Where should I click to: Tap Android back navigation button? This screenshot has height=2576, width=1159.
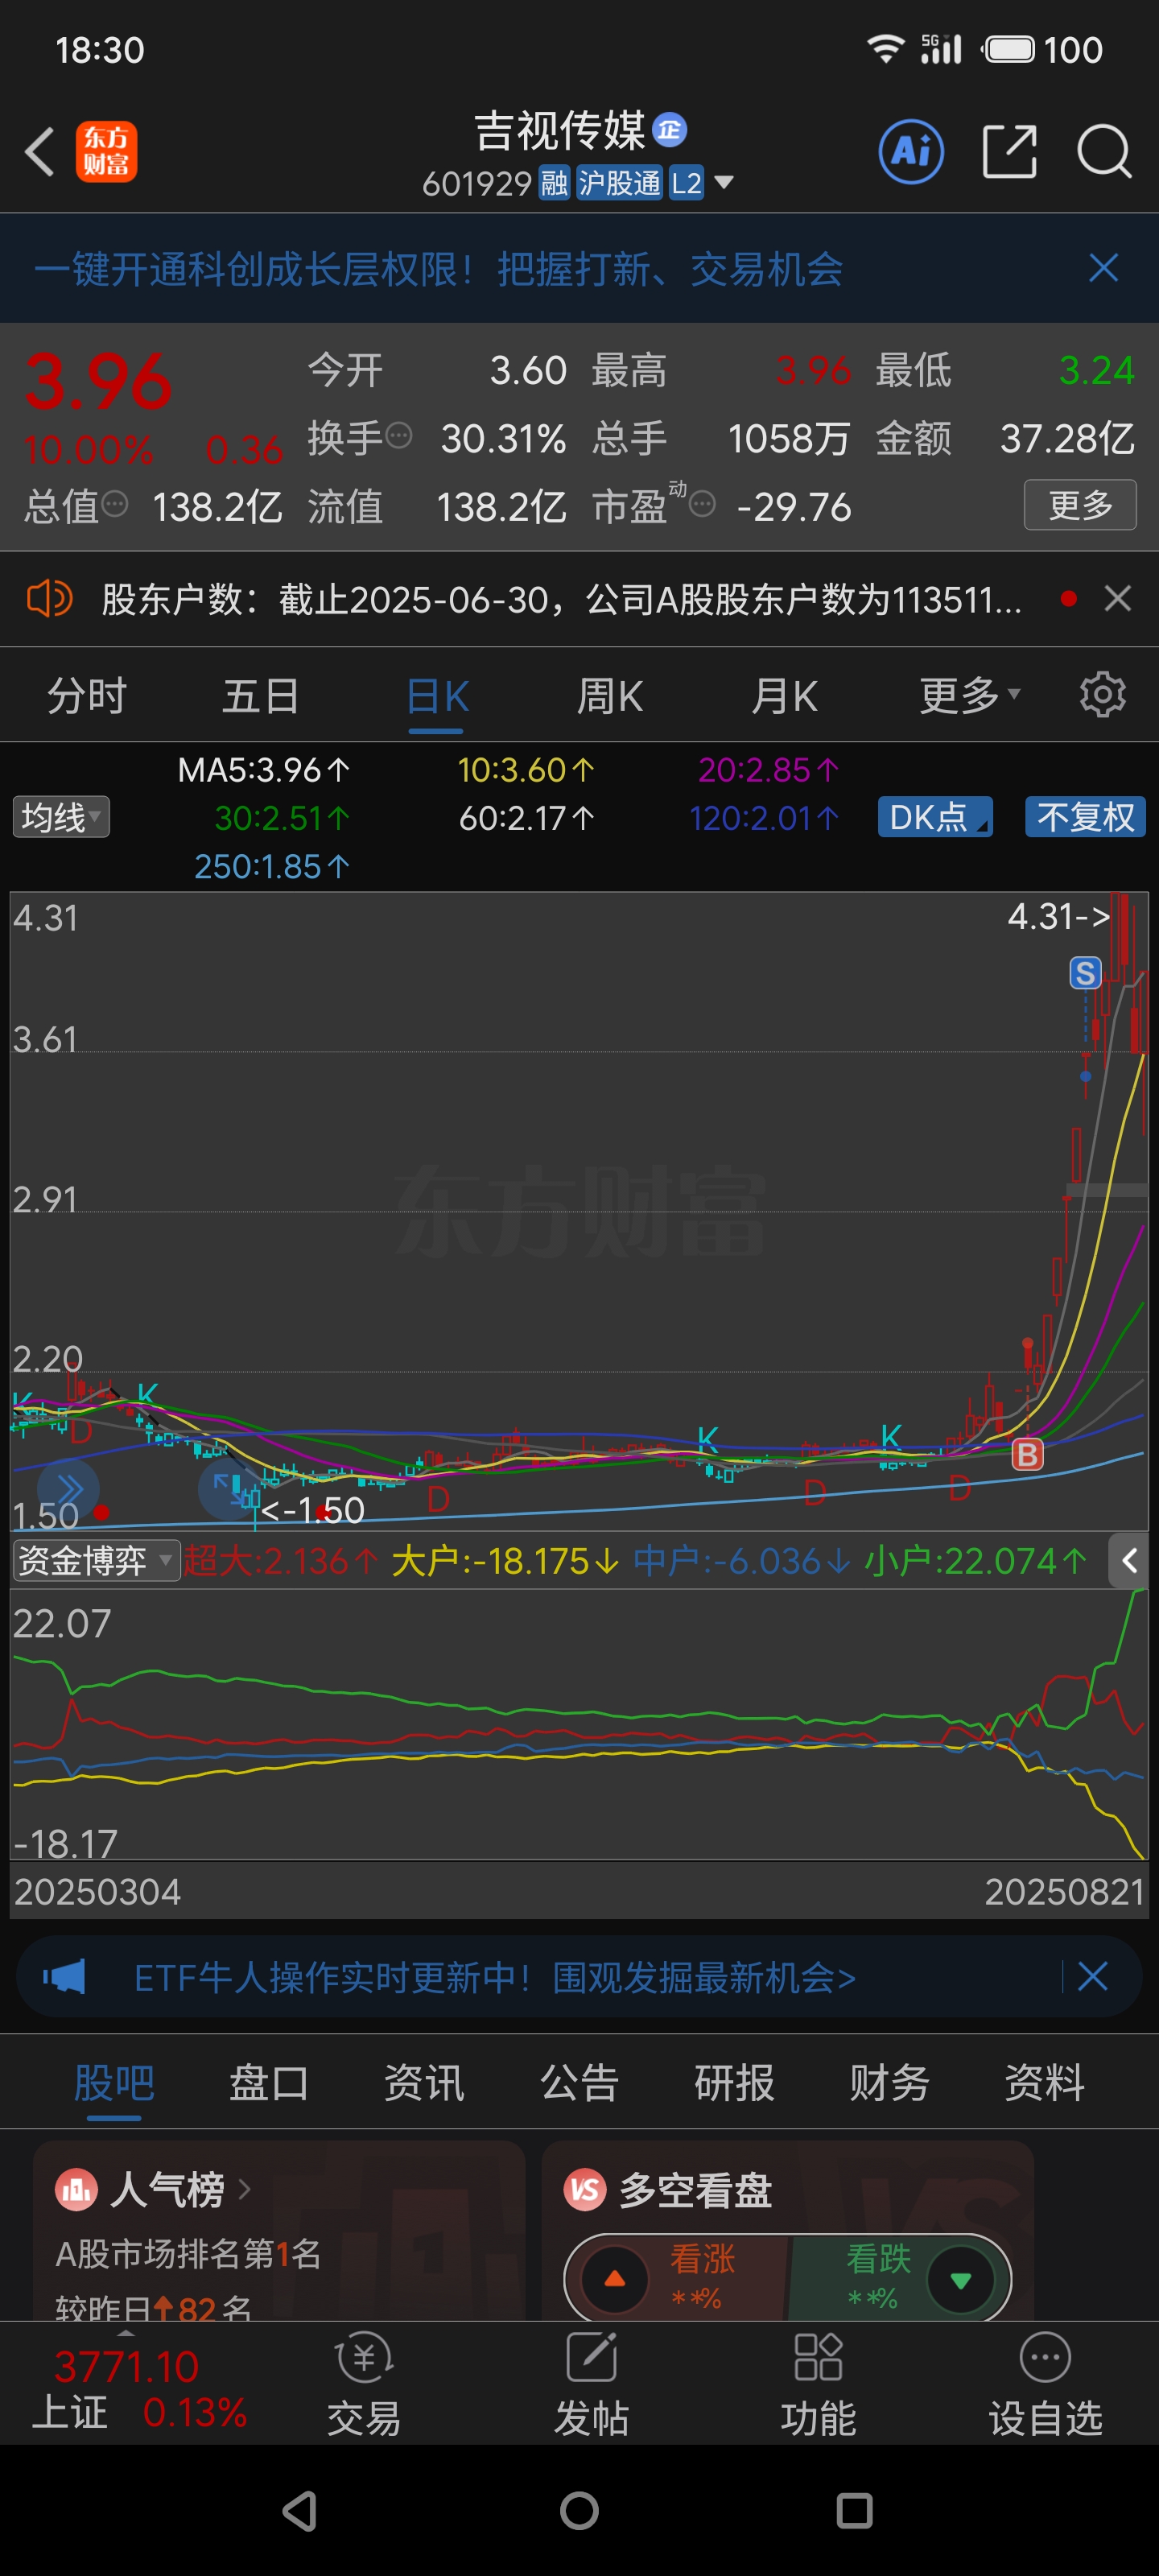(x=300, y=2511)
